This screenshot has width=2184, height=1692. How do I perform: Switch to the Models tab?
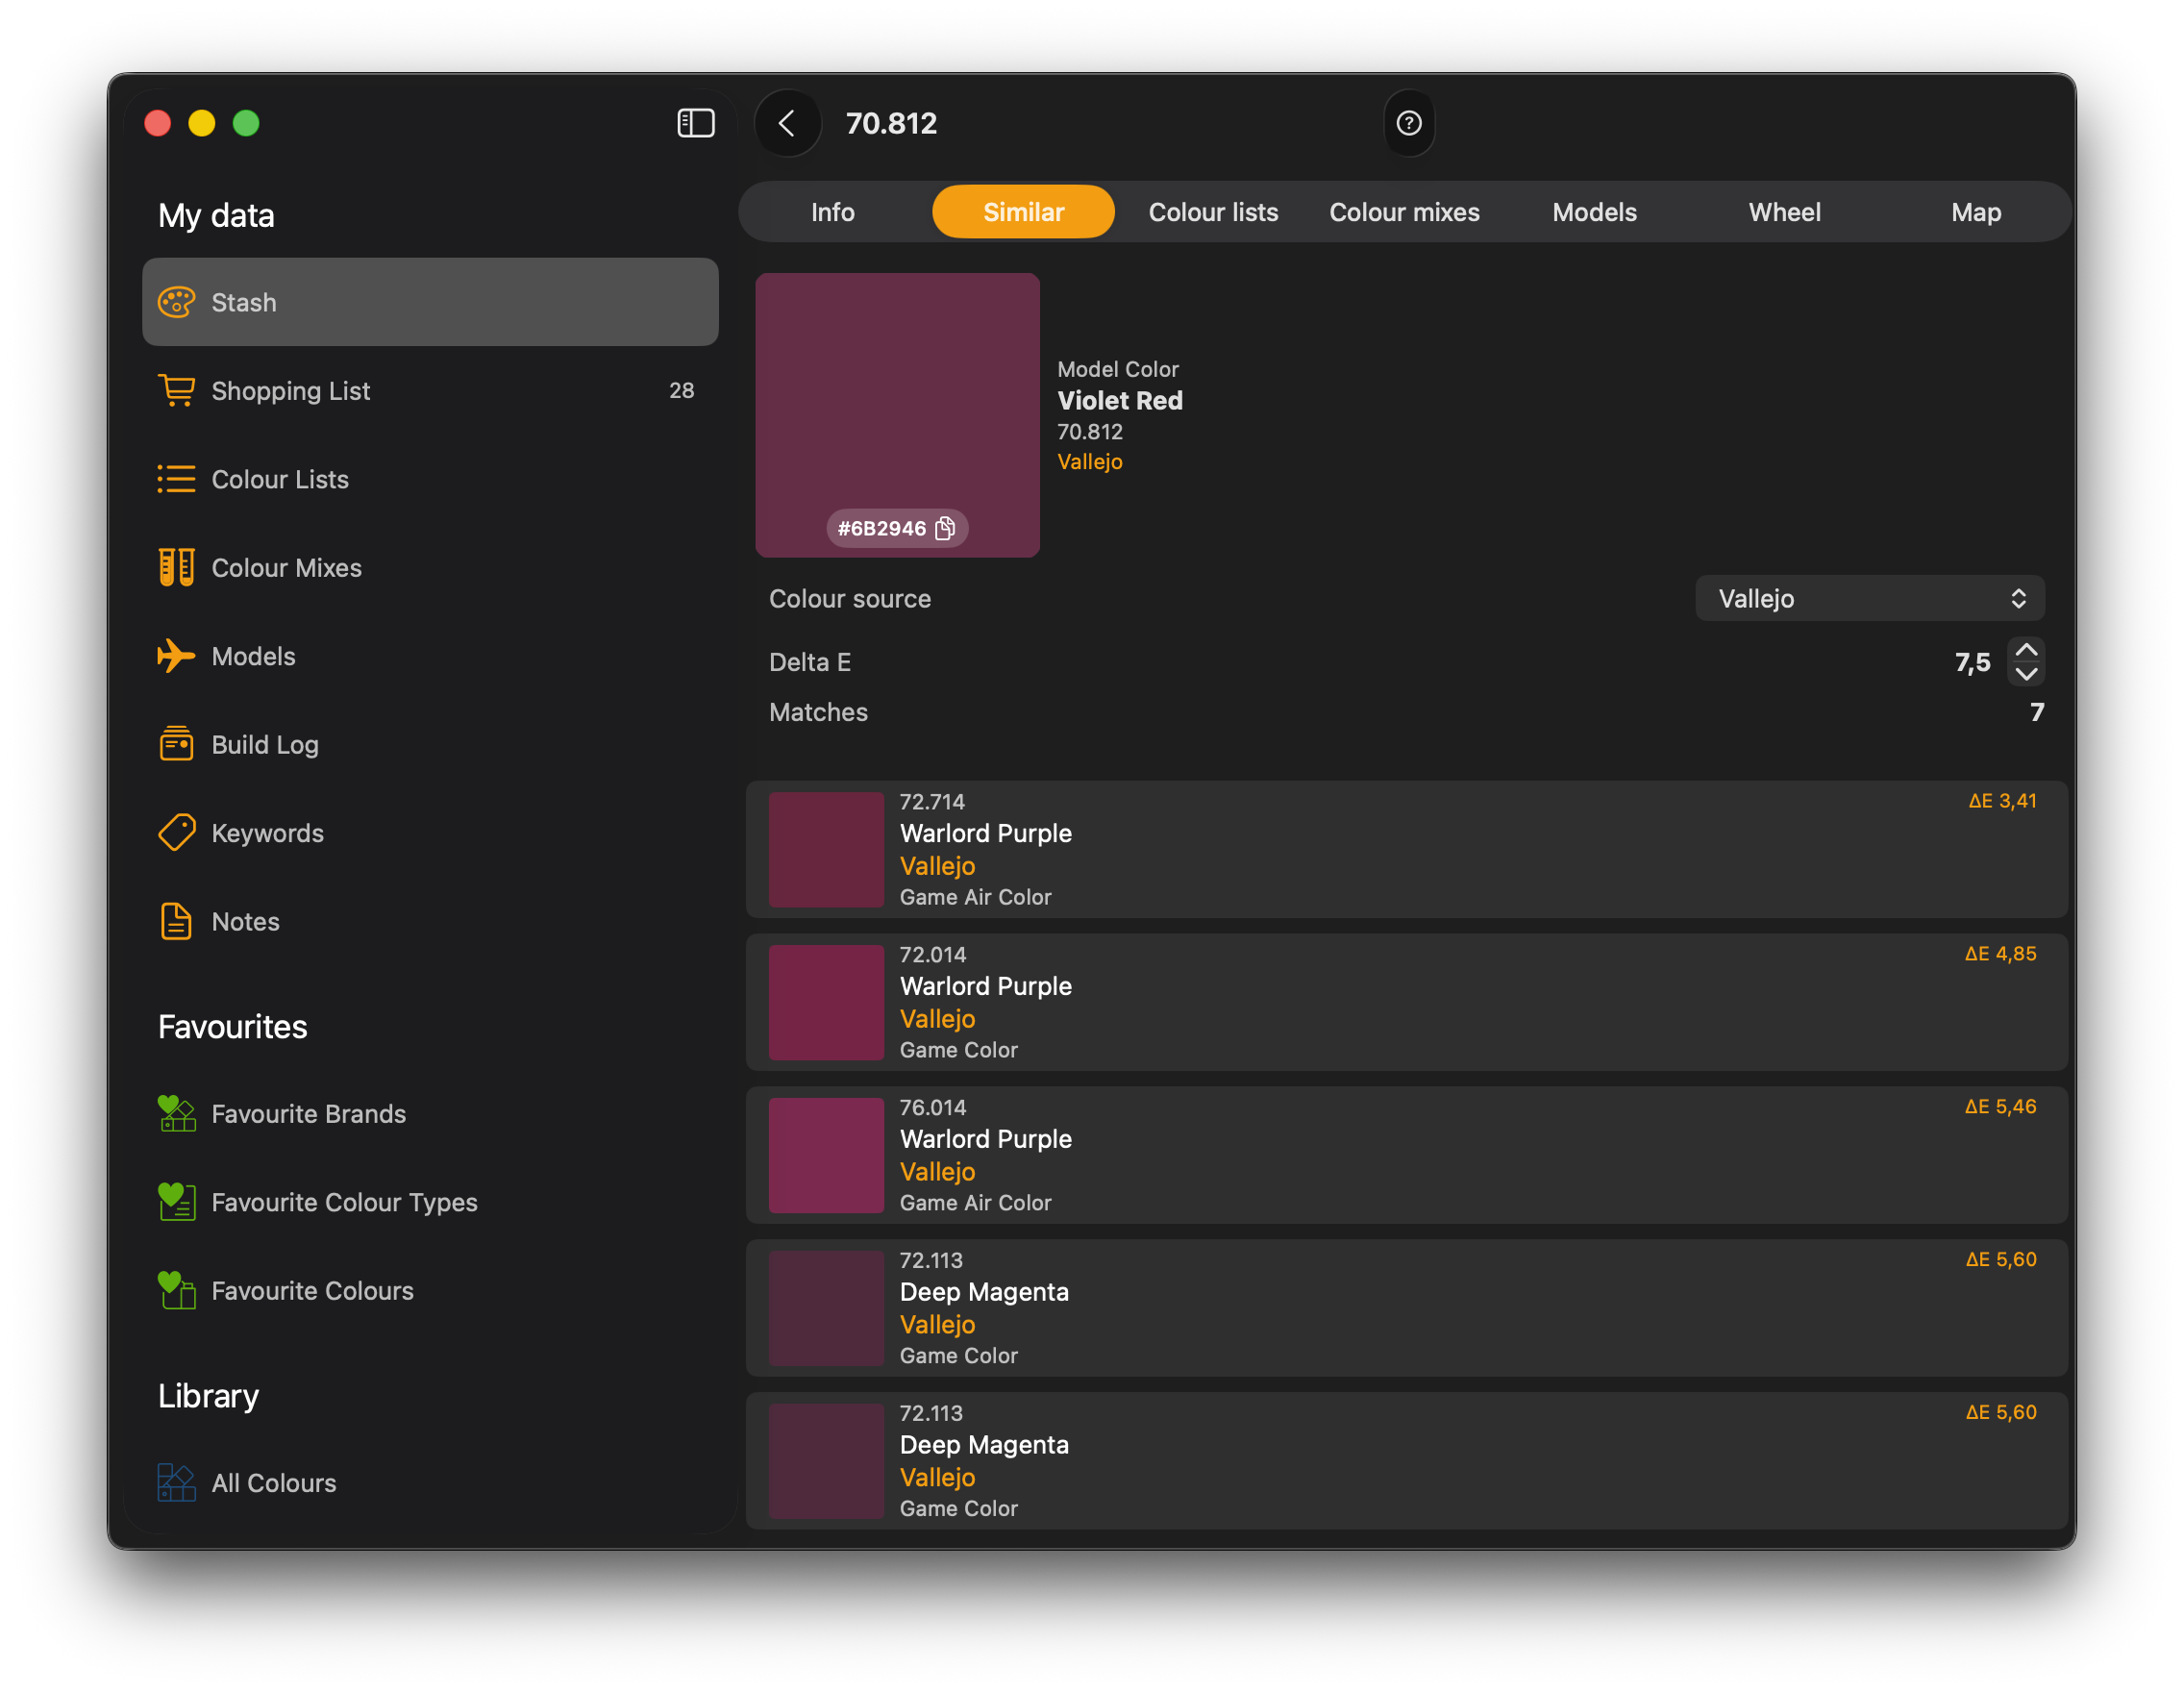pyautogui.click(x=1594, y=212)
